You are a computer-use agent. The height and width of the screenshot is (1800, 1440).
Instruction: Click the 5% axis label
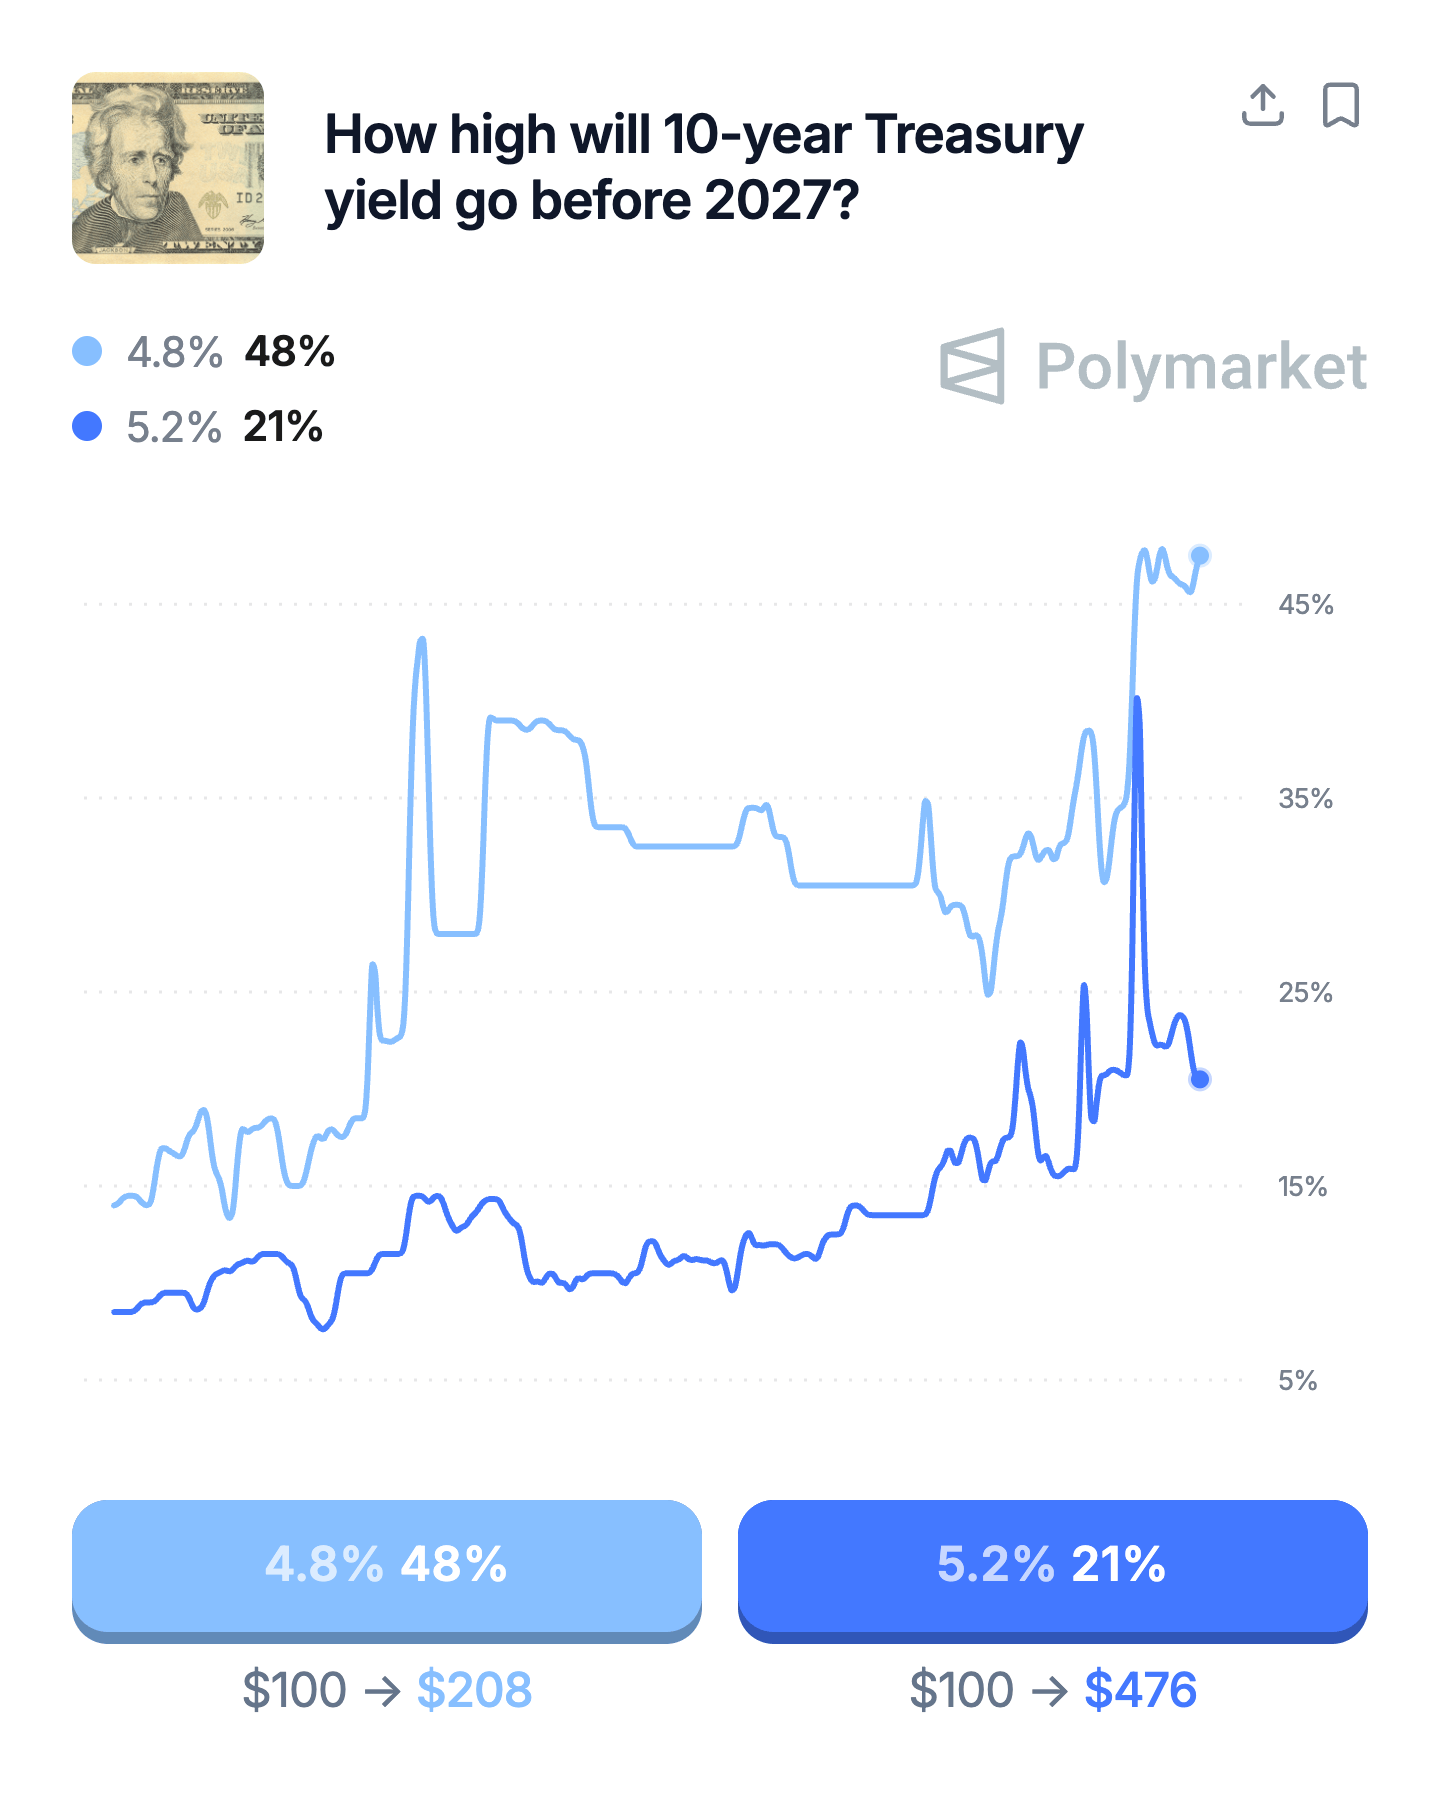tap(1297, 1381)
